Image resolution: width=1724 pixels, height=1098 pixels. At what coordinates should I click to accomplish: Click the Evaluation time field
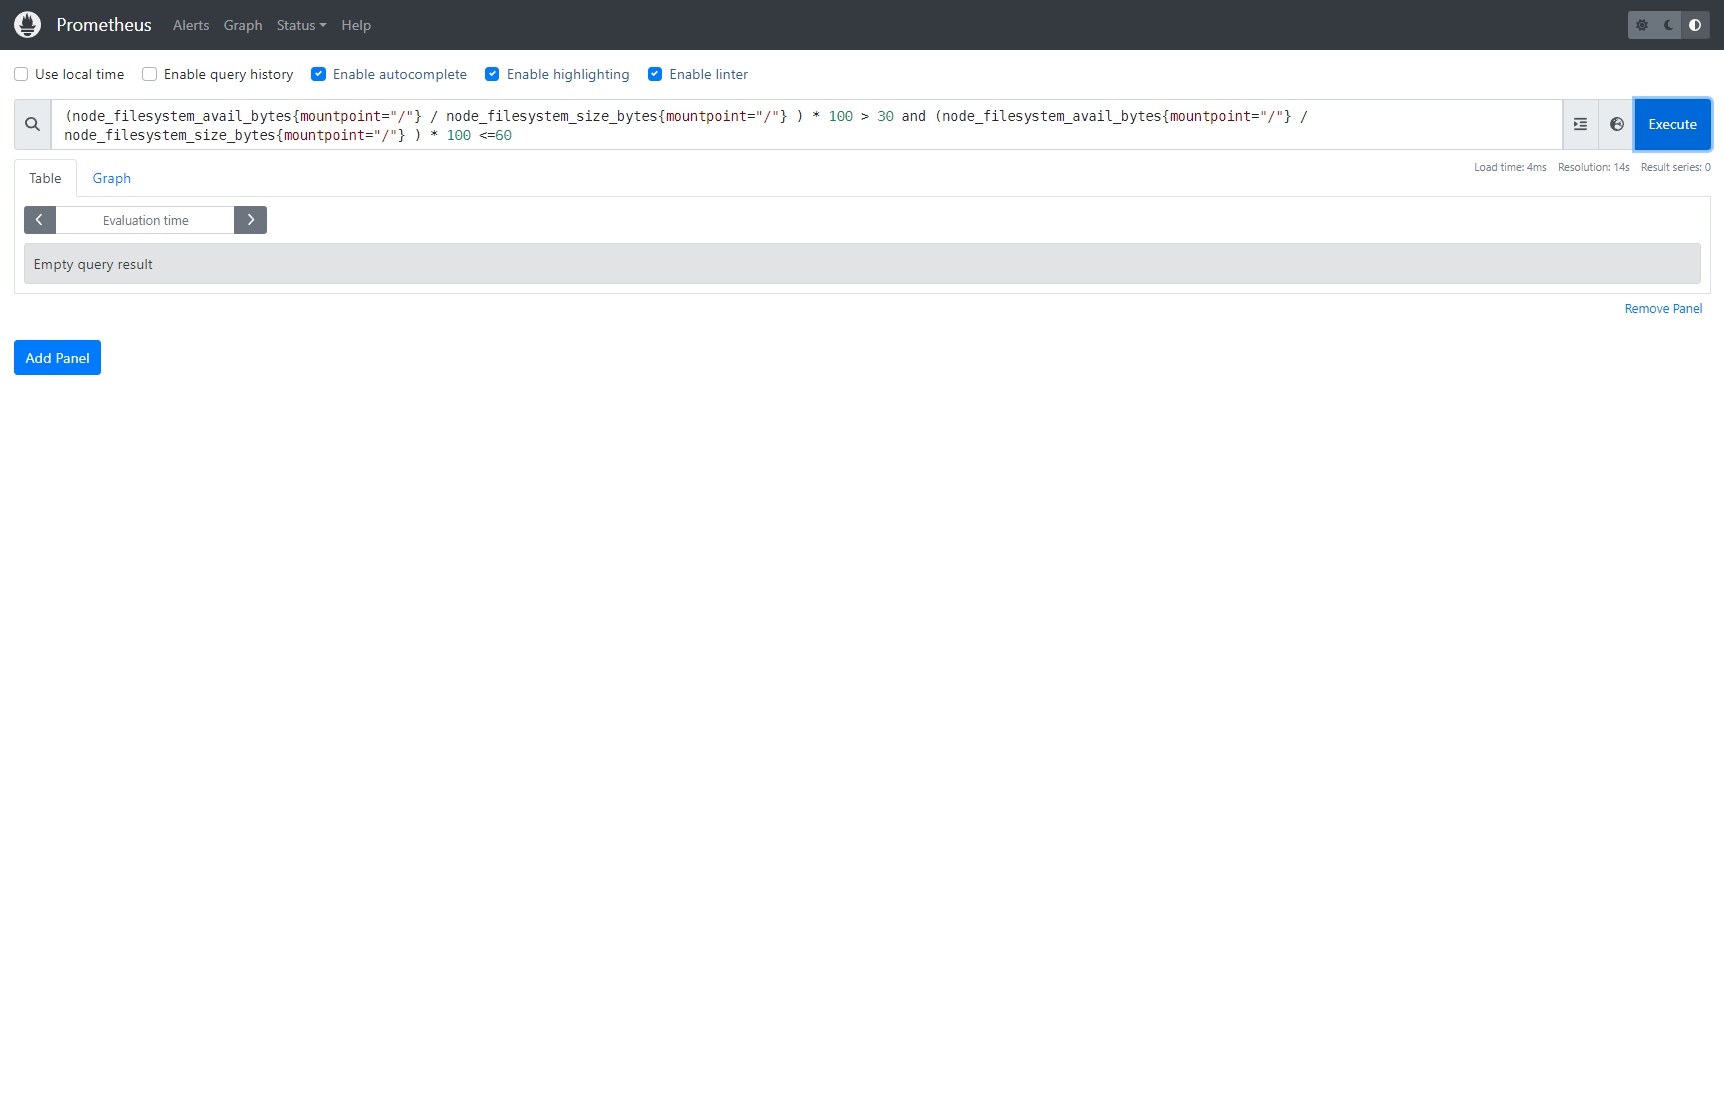145,220
